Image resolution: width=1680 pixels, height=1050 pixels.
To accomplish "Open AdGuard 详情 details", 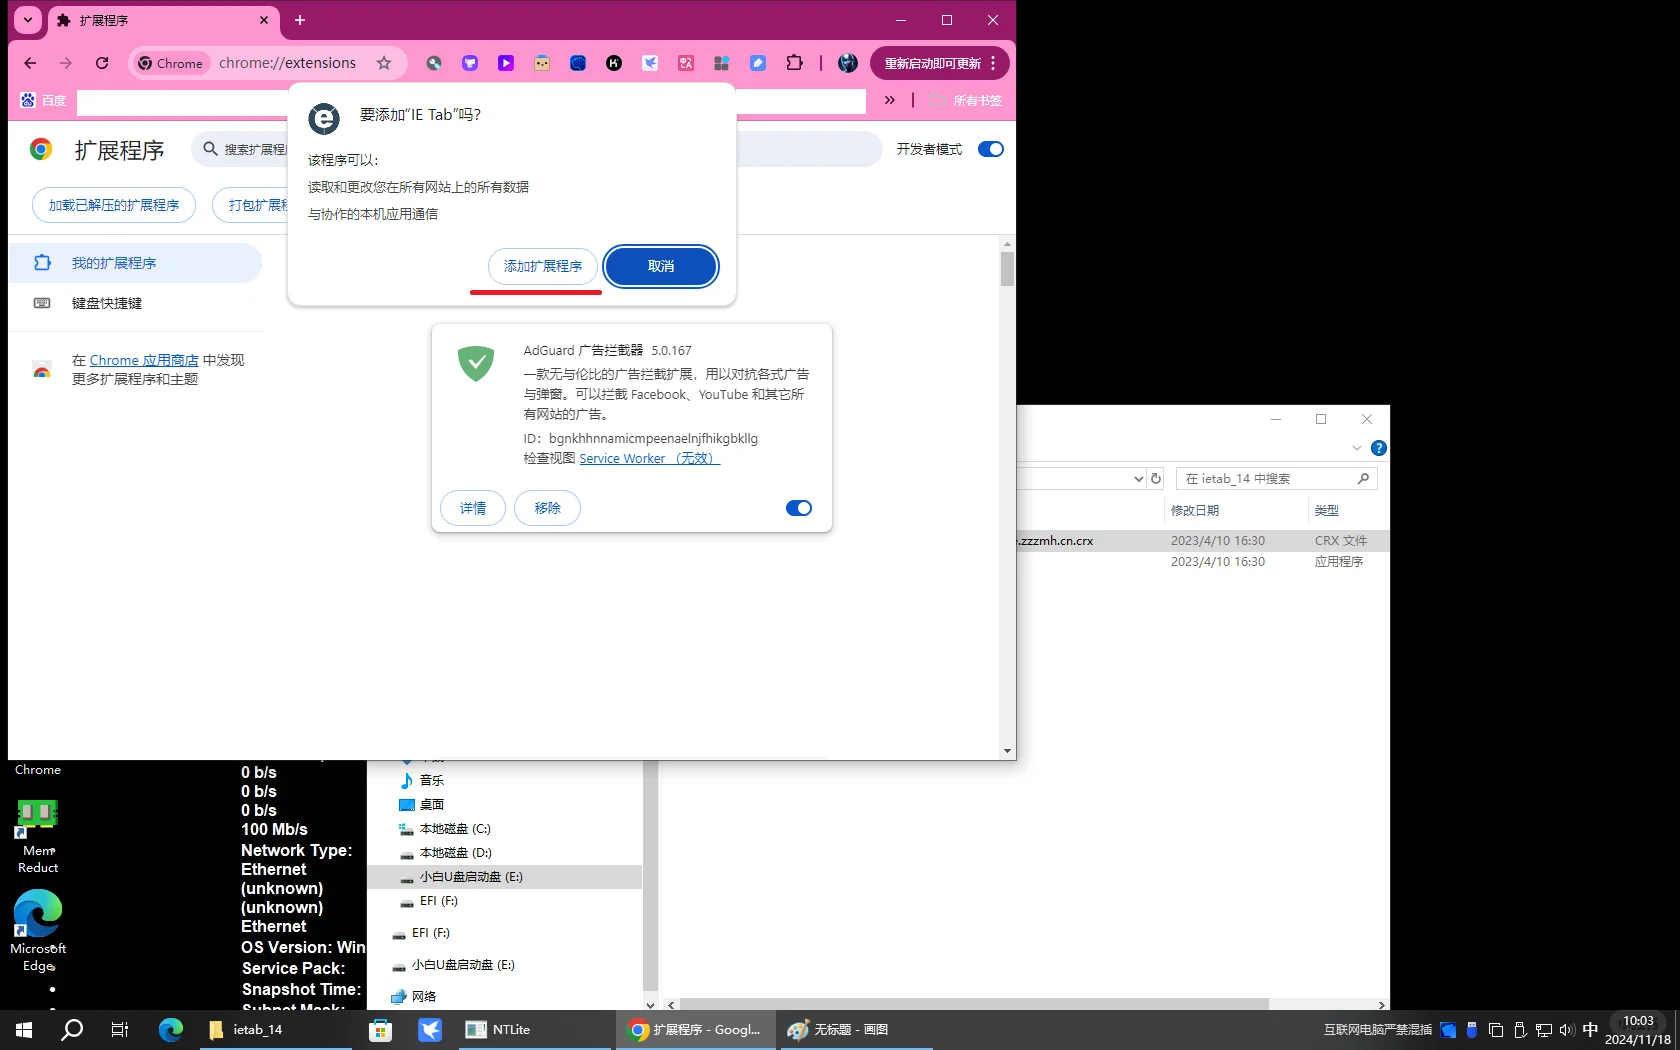I will pyautogui.click(x=473, y=508).
